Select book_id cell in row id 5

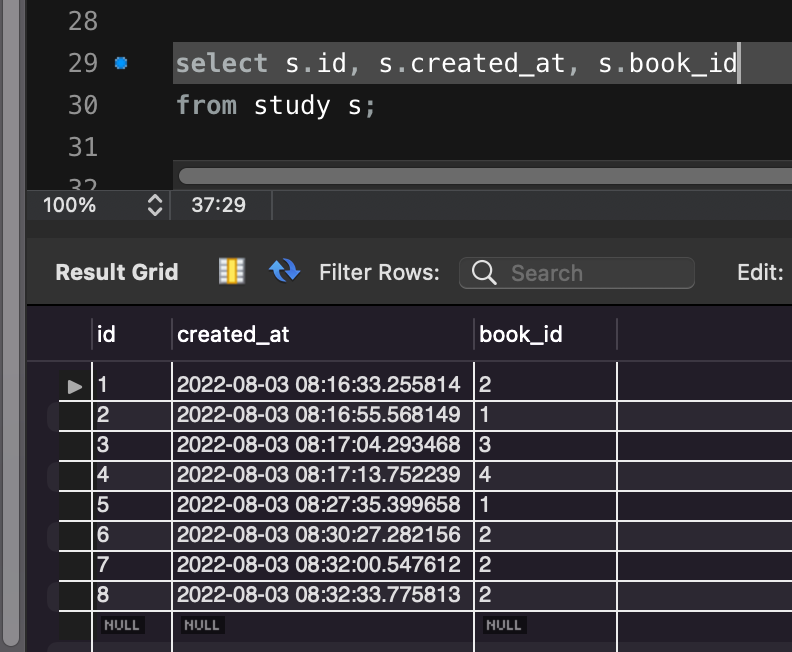546,505
